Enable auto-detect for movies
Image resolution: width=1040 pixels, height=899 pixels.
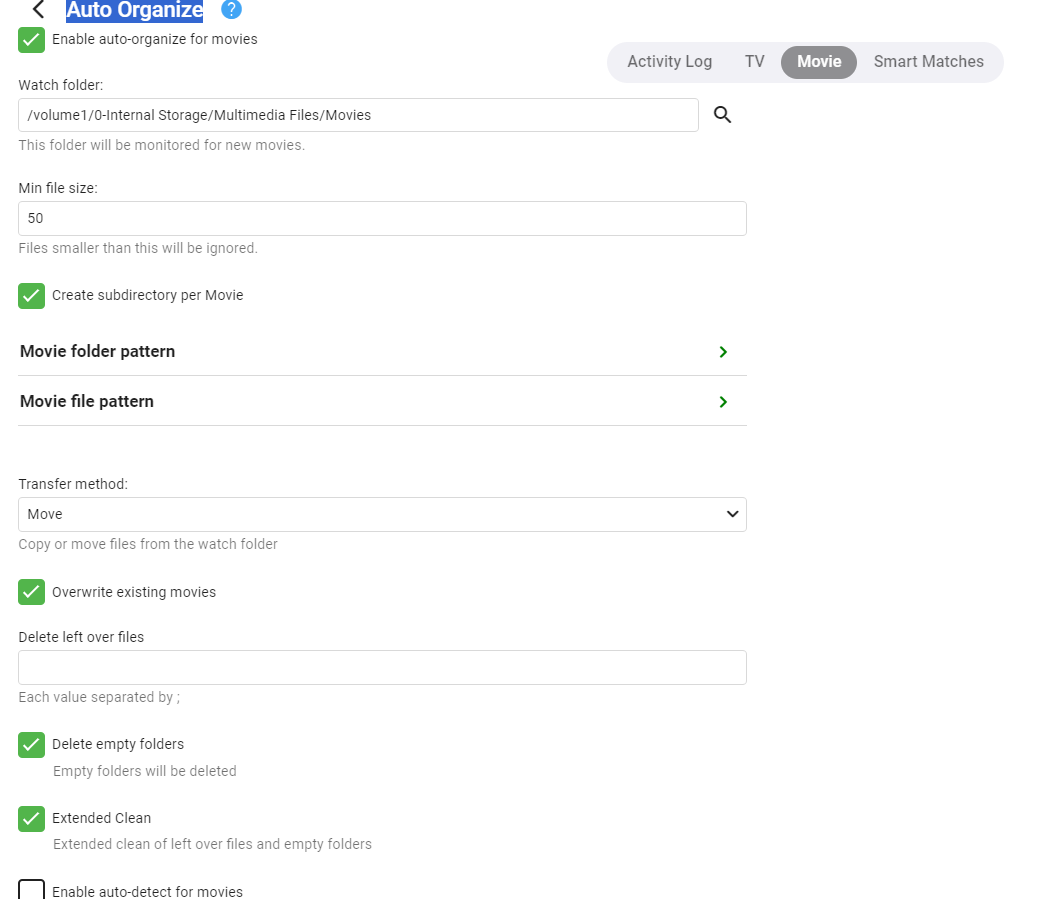tap(31, 889)
